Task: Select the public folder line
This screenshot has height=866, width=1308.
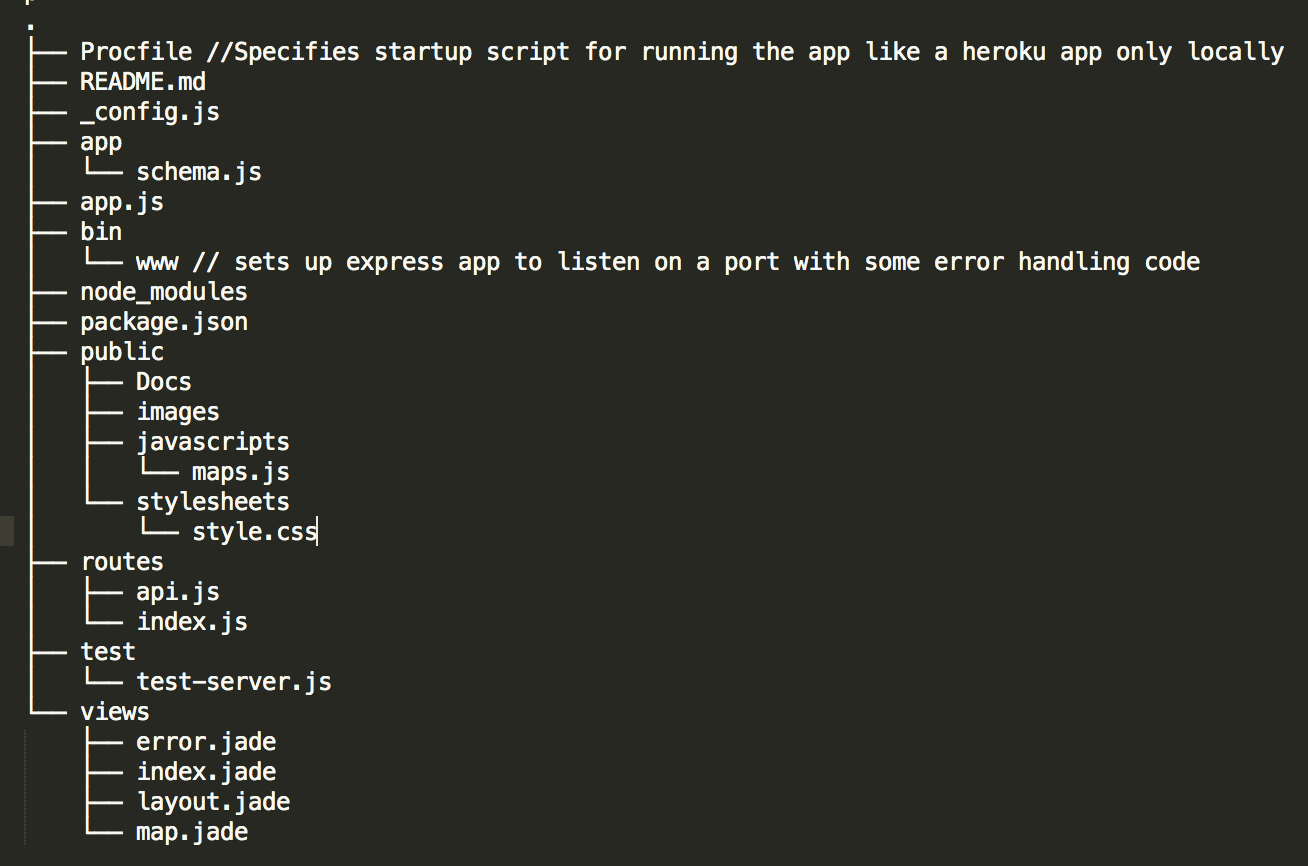Action: [x=121, y=352]
